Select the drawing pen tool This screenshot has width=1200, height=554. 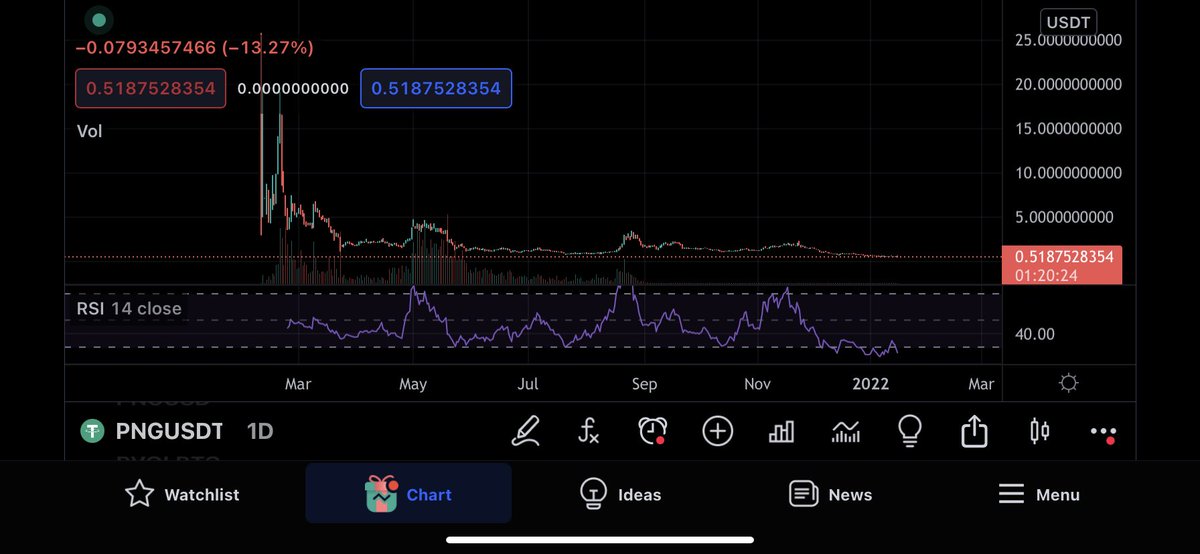click(526, 431)
